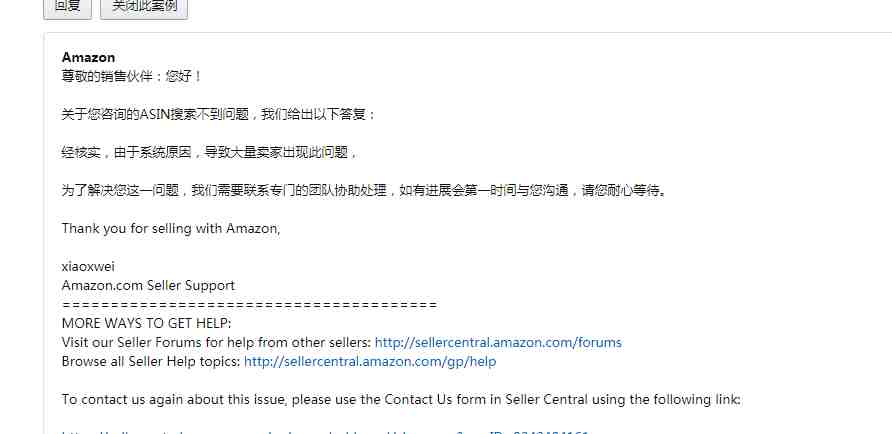Click the line starting with 经核实
Screen dimensions: 892x434
pyautogui.click(x=209, y=152)
